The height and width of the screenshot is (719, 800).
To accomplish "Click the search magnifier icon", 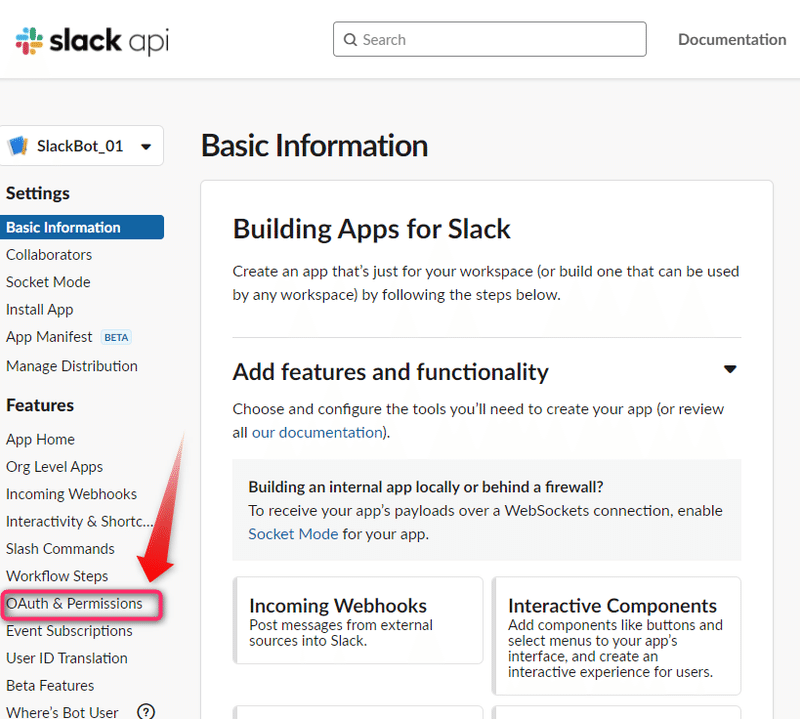I will pos(350,40).
